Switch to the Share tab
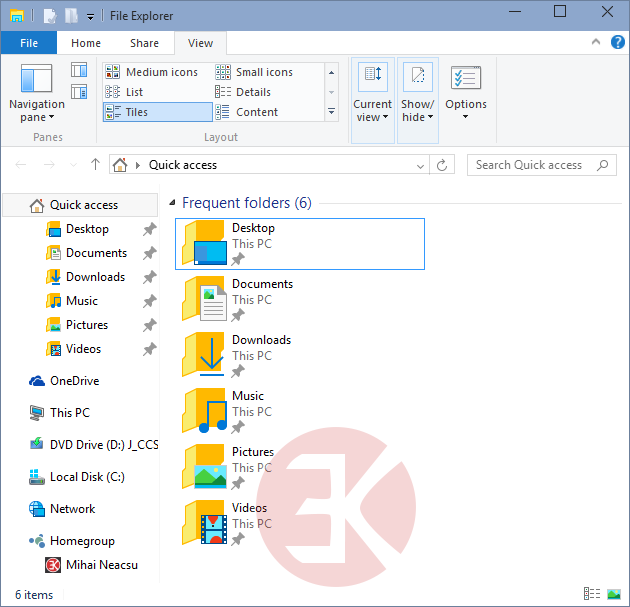 point(144,43)
